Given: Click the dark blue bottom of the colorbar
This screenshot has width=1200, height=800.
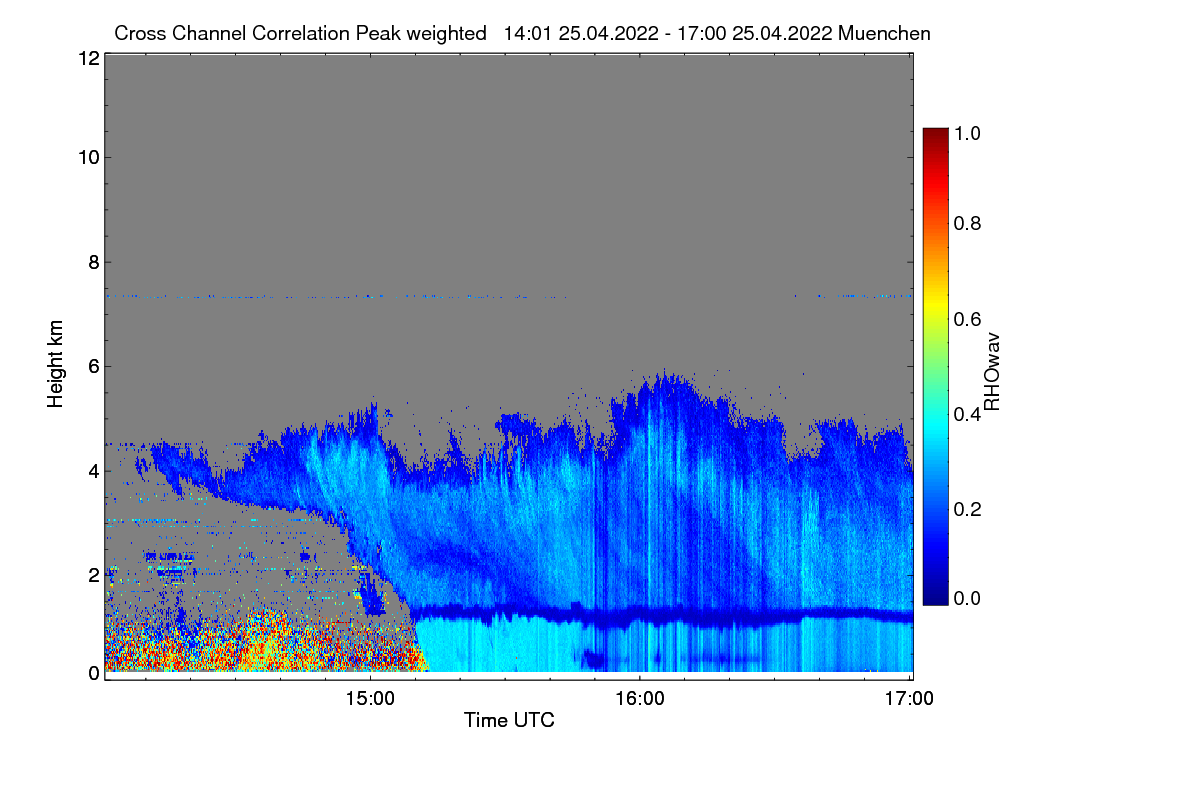Looking at the screenshot, I should click(x=935, y=596).
